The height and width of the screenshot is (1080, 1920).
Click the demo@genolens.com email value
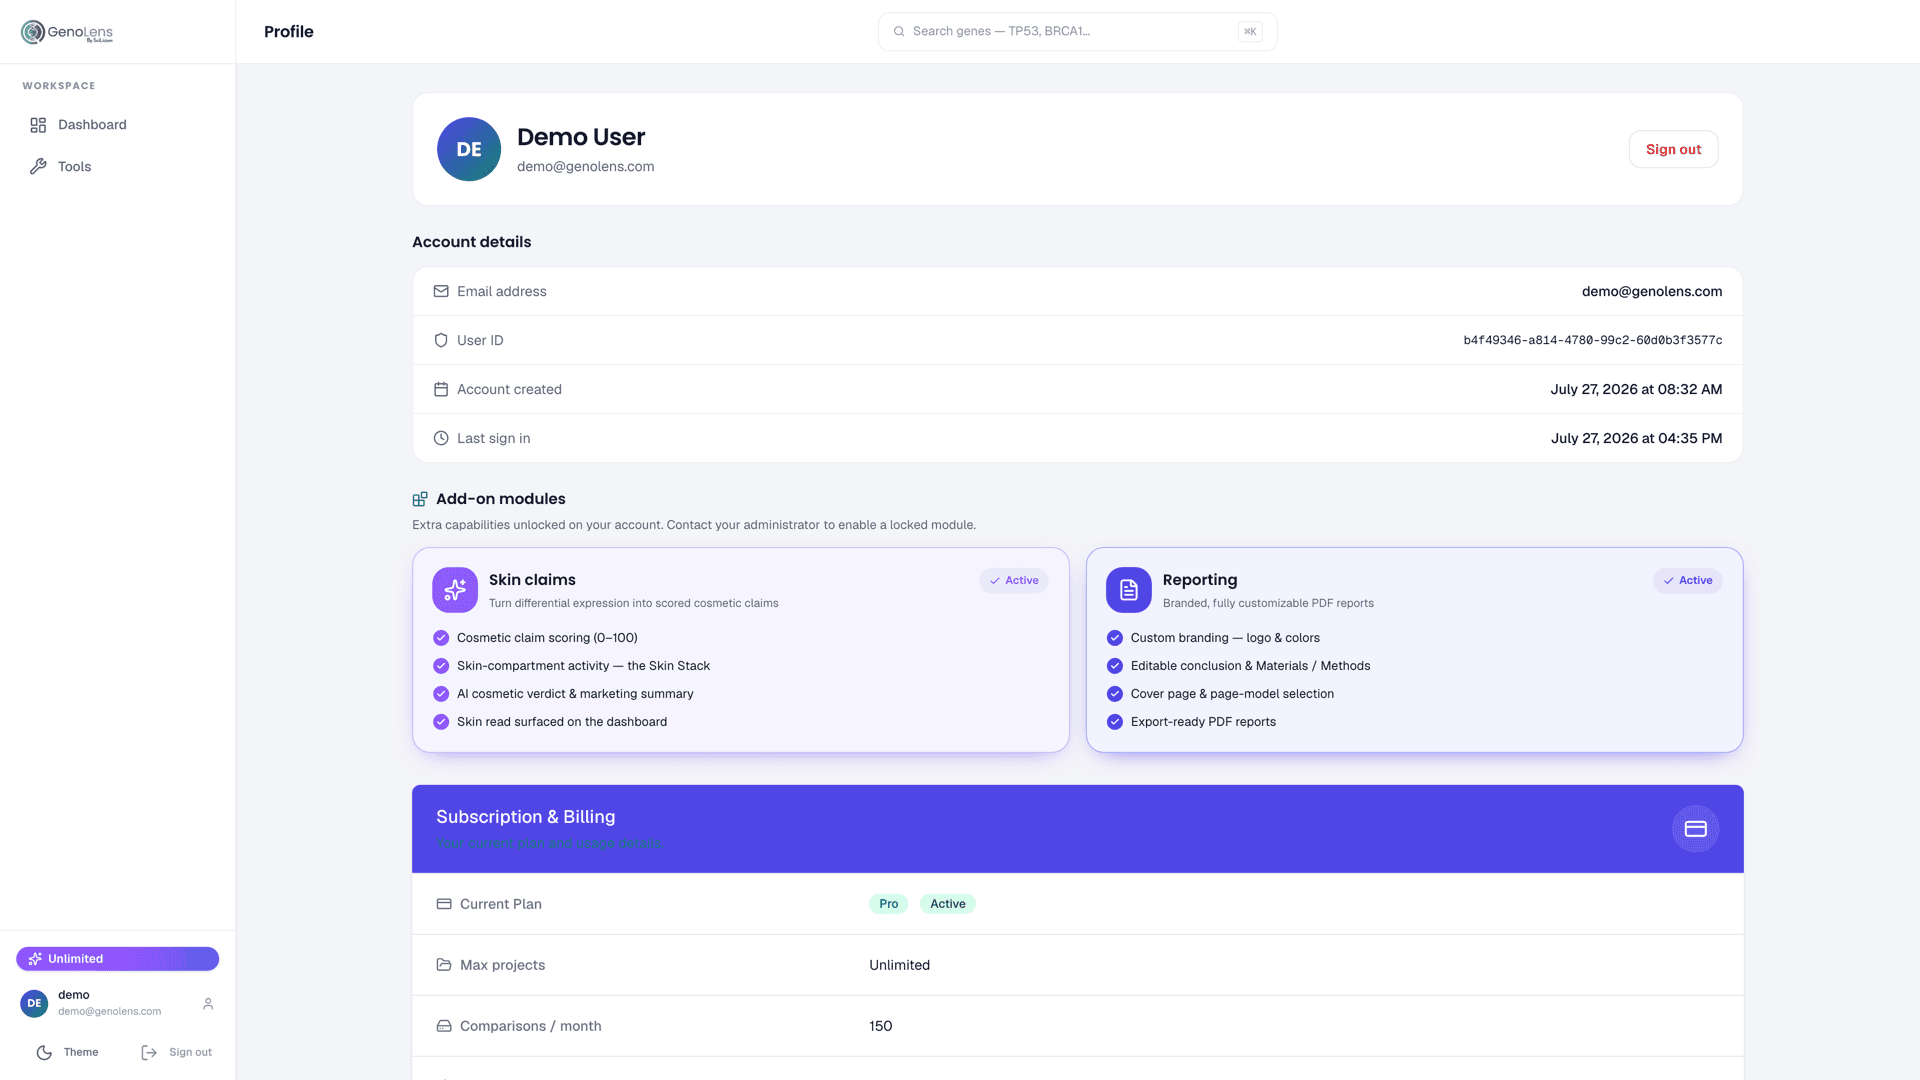pyautogui.click(x=1651, y=291)
